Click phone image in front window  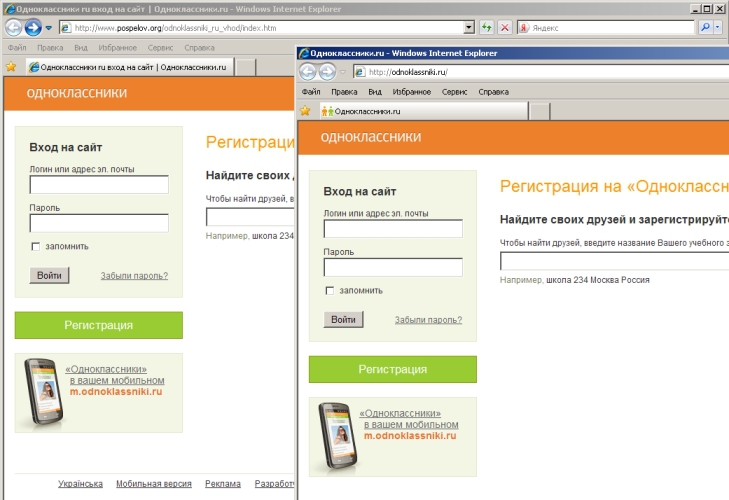coord(338,435)
